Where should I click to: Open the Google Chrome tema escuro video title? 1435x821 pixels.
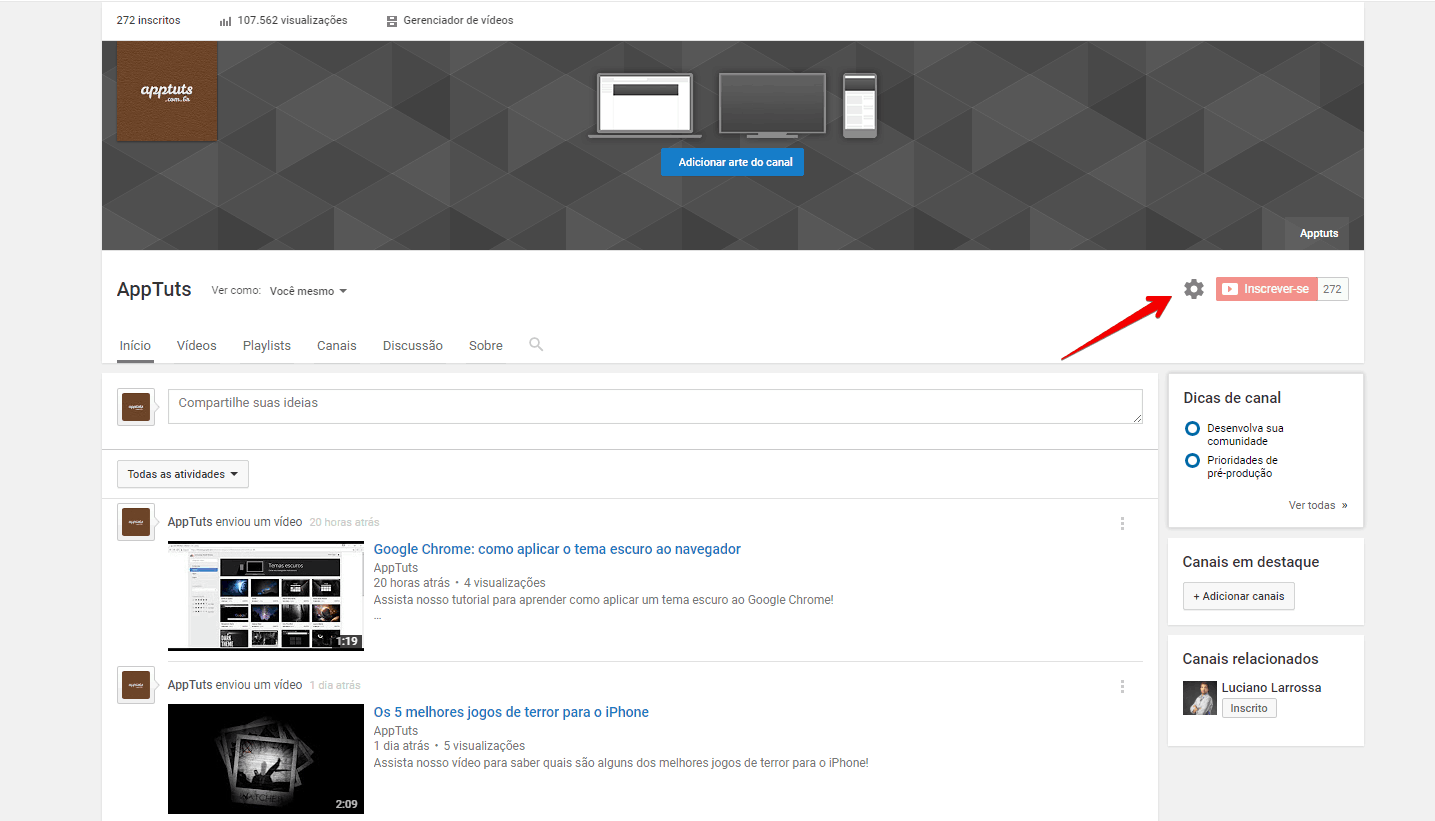pos(557,549)
